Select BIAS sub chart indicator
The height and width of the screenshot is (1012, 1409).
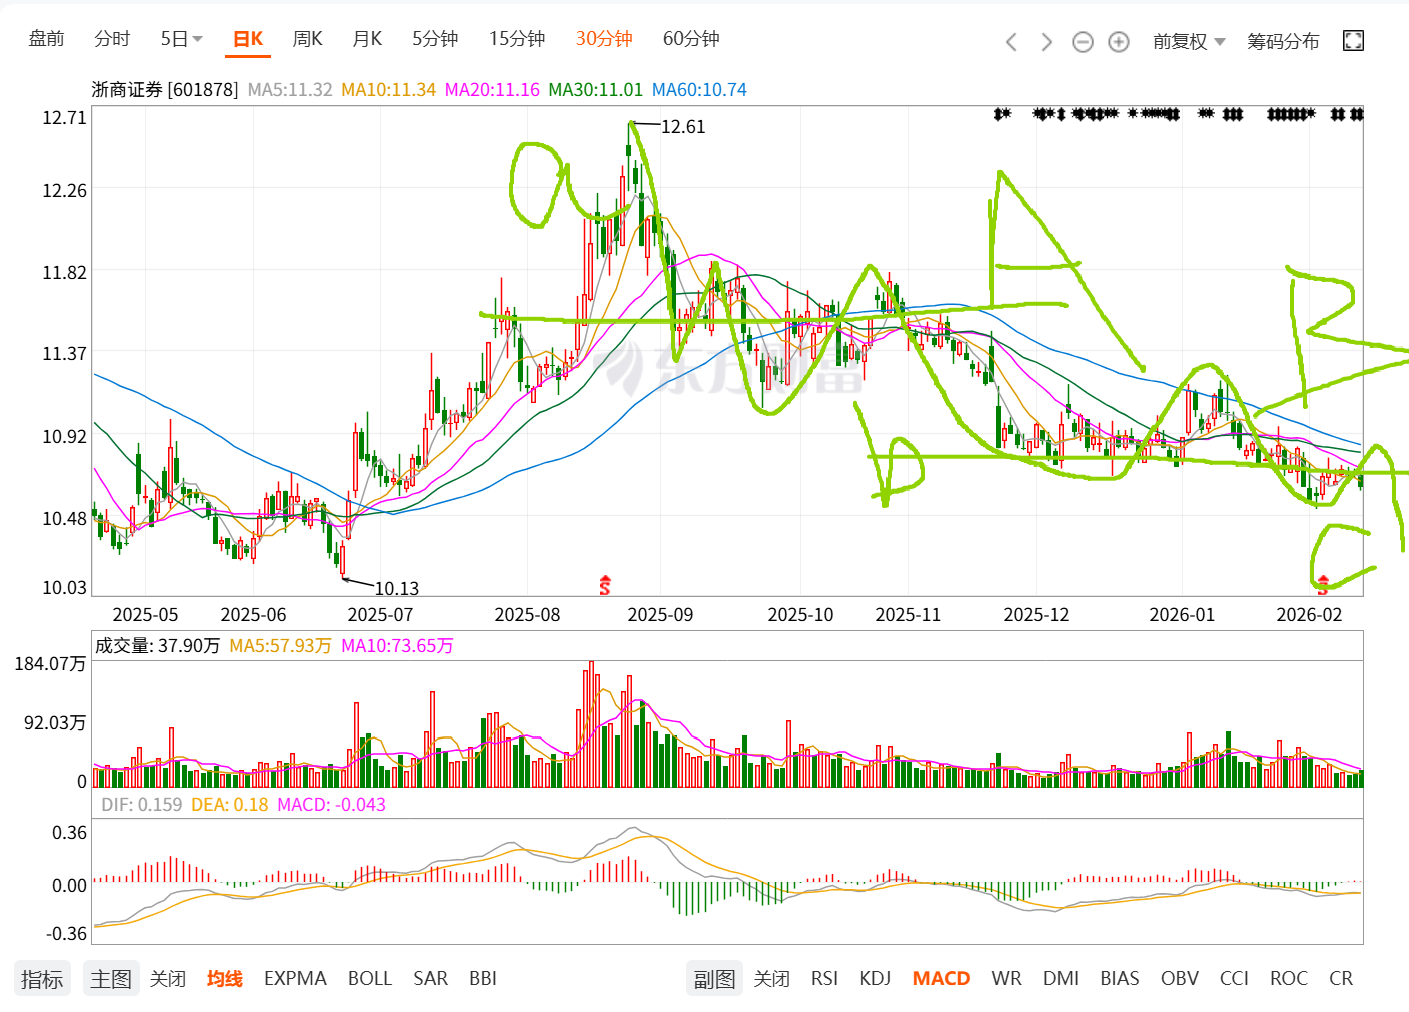[1120, 979]
